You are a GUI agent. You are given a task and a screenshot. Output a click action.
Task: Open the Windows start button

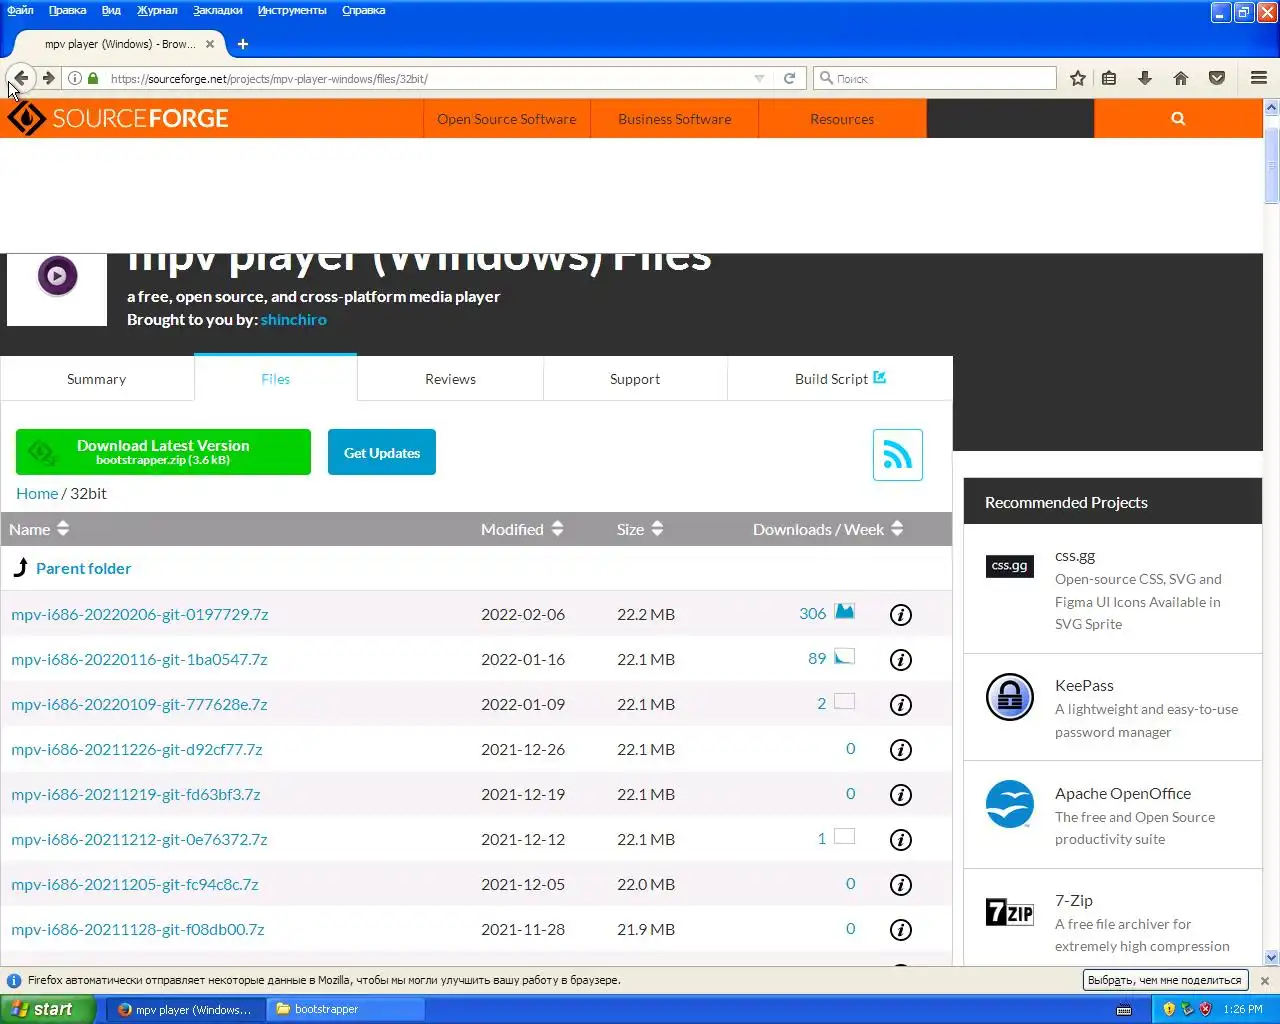click(x=48, y=1009)
